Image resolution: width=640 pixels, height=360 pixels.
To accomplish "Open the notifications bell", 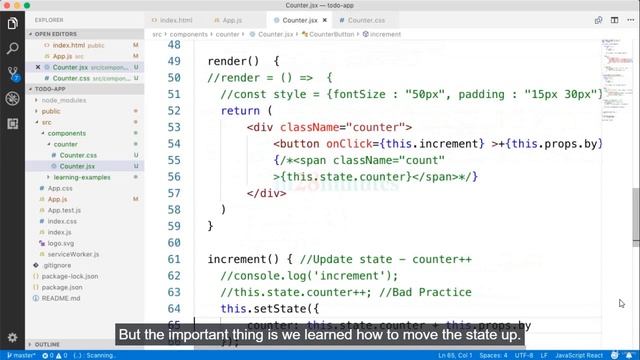I will [629, 356].
